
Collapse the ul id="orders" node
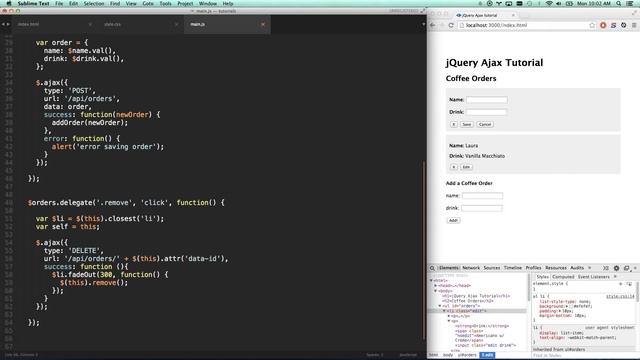click(x=440, y=306)
